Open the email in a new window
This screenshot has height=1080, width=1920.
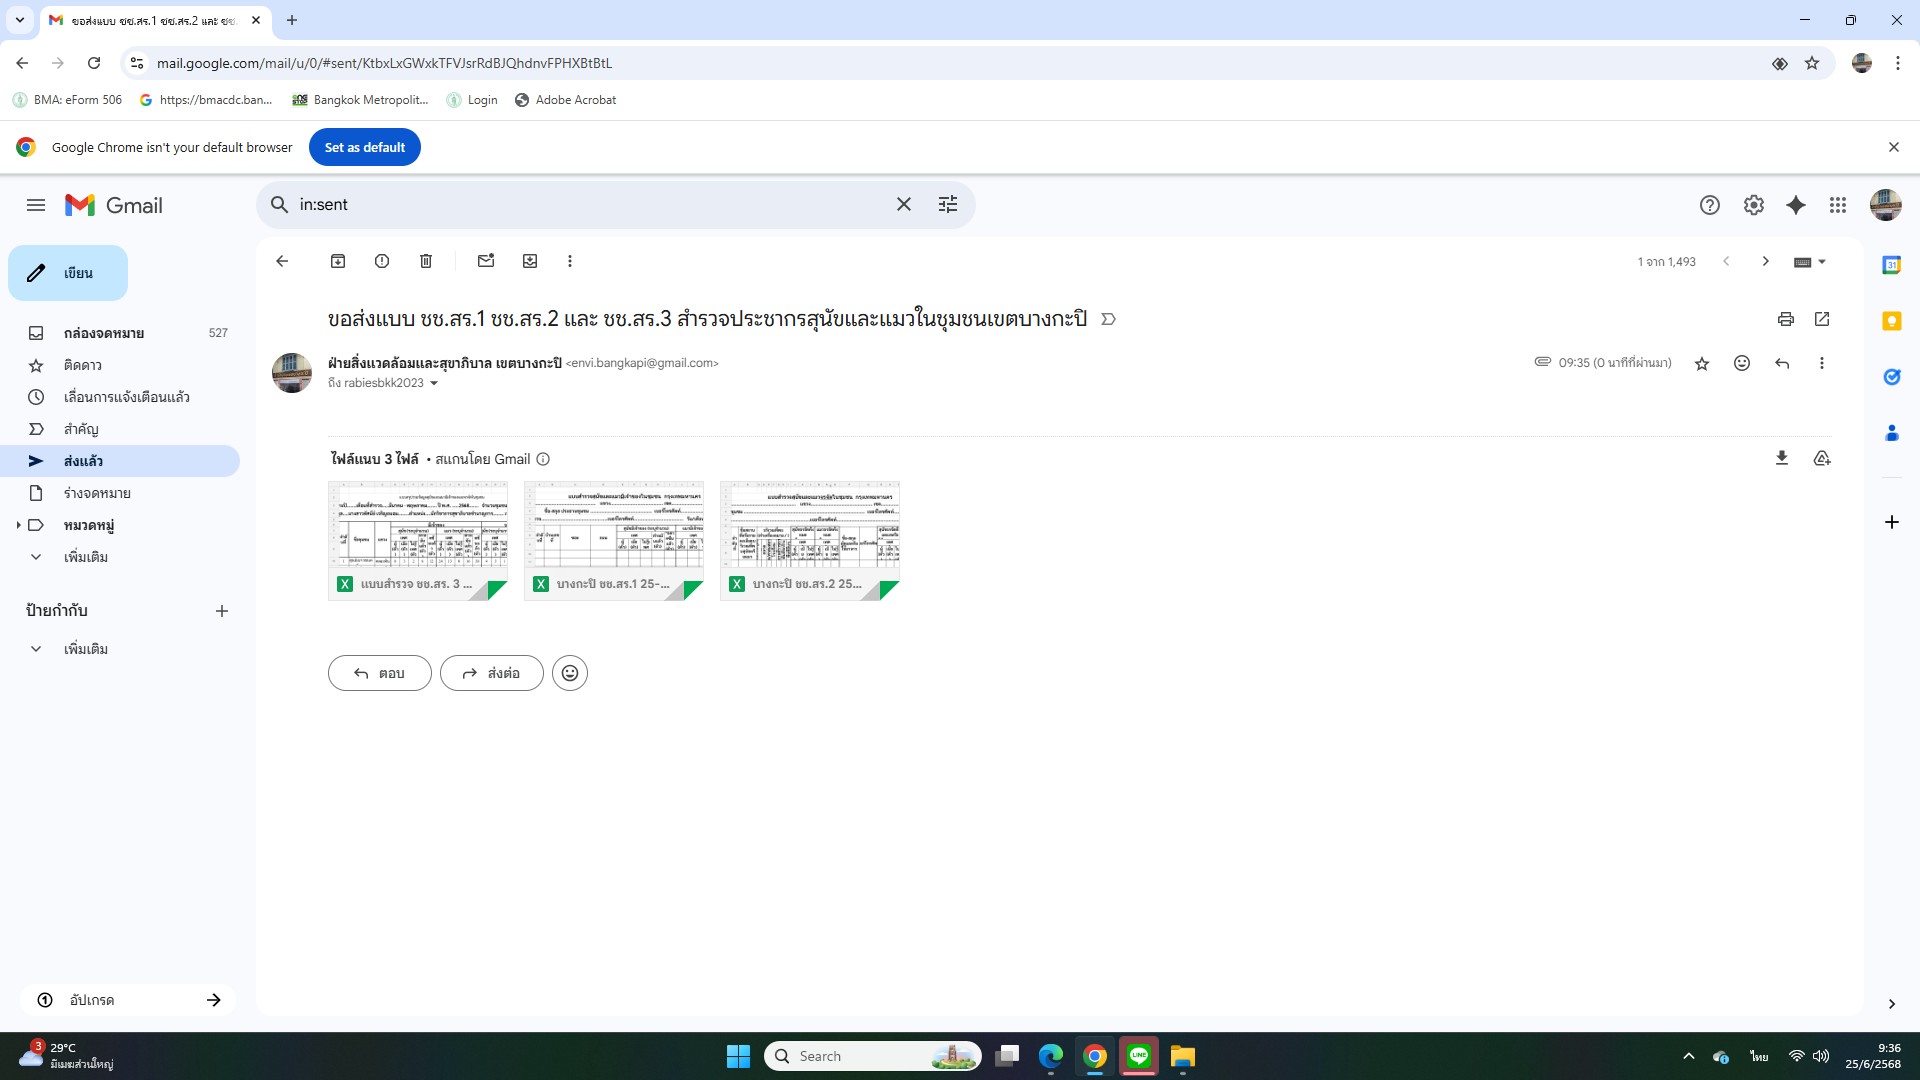(1822, 319)
